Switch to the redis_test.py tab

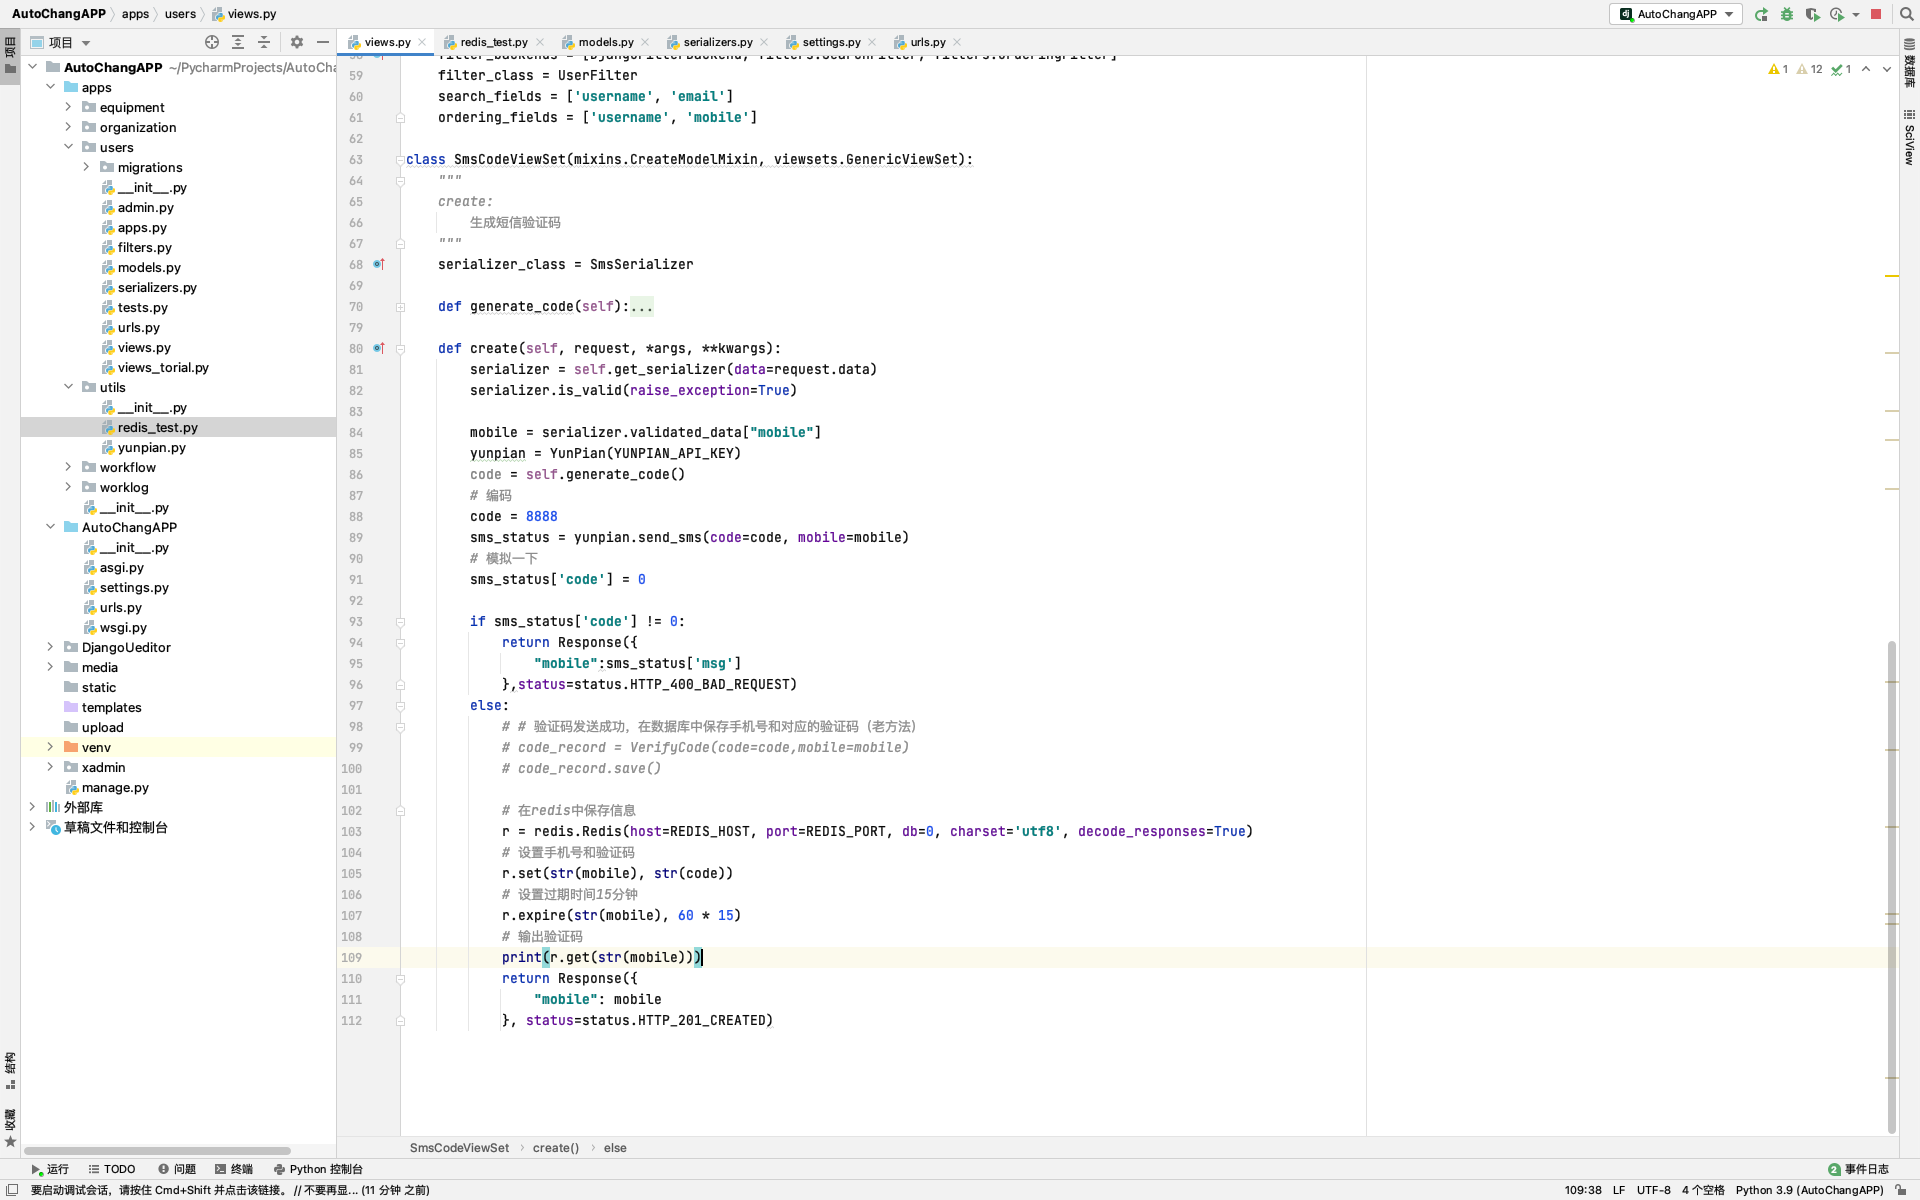493,42
